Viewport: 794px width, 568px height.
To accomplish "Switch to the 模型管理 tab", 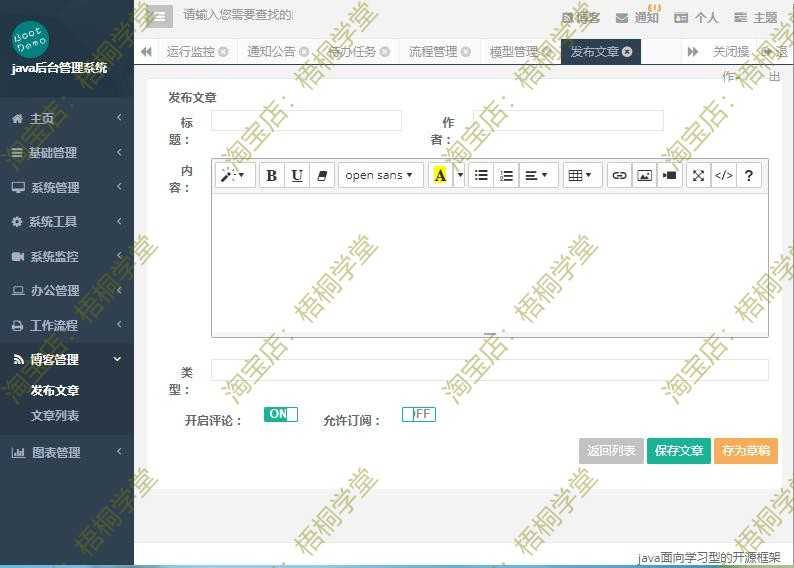I will pos(513,52).
